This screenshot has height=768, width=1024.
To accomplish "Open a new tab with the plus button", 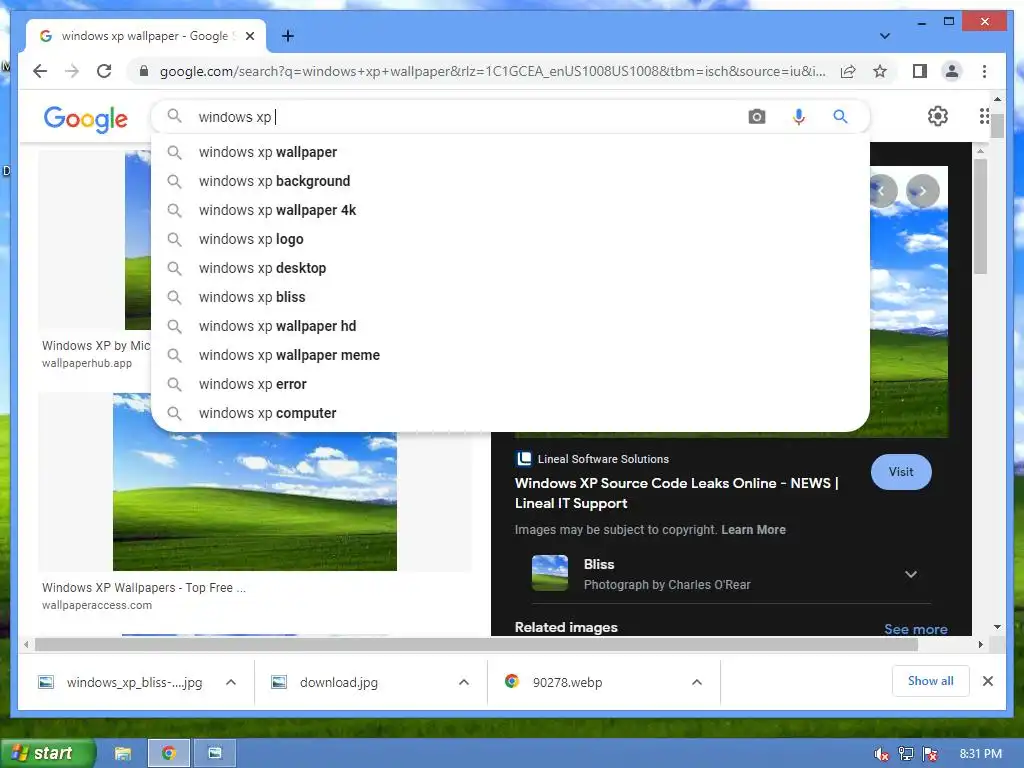I will 287,36.
